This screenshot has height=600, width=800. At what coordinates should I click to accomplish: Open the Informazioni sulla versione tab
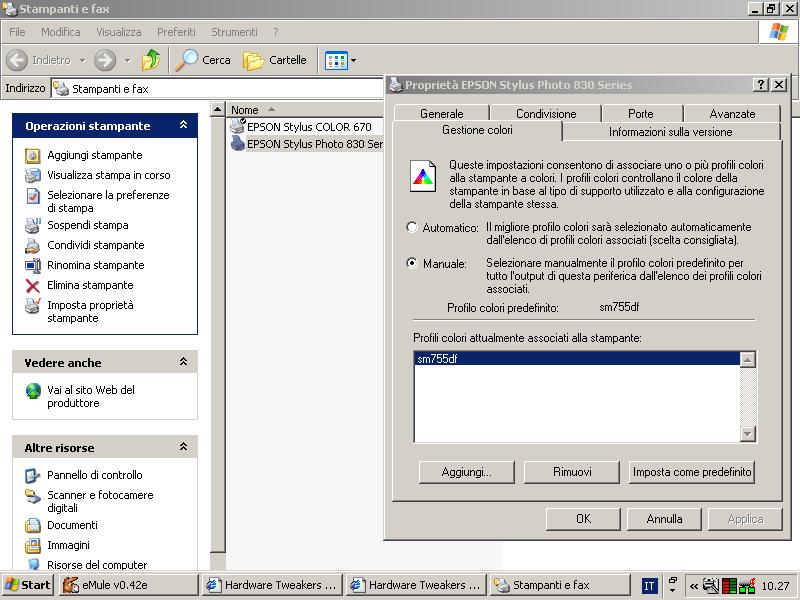coord(670,132)
